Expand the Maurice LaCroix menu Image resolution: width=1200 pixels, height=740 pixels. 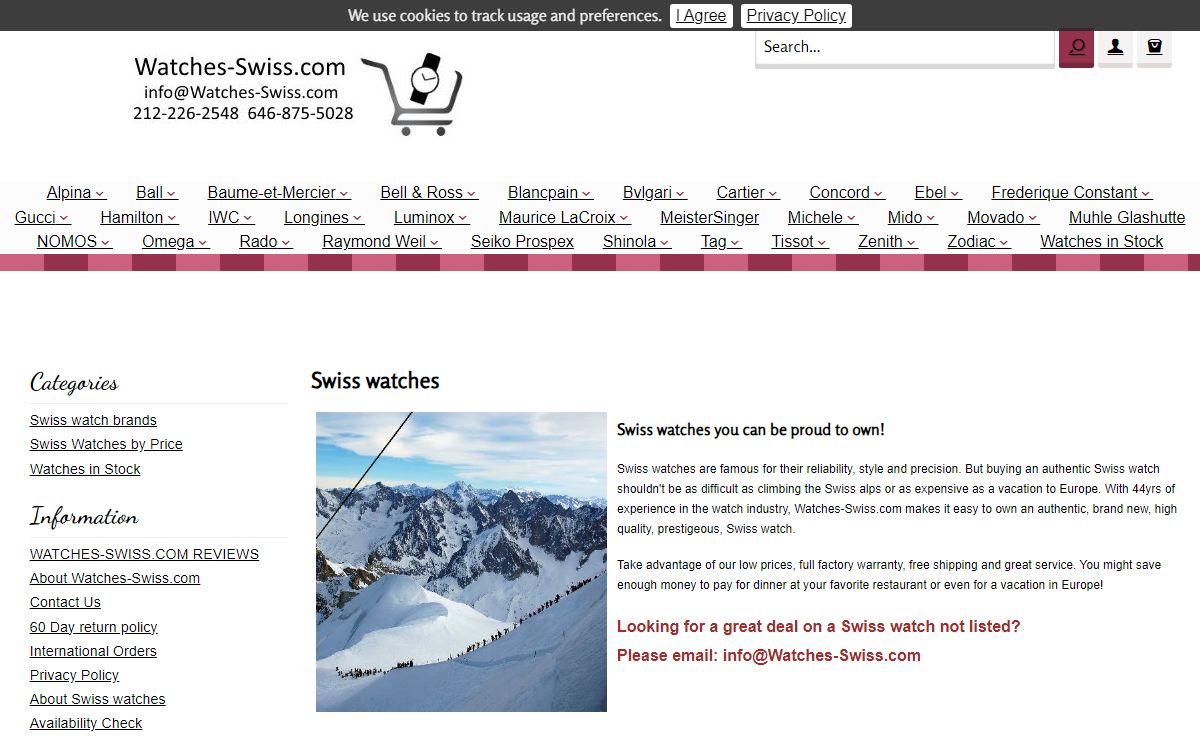coord(564,217)
